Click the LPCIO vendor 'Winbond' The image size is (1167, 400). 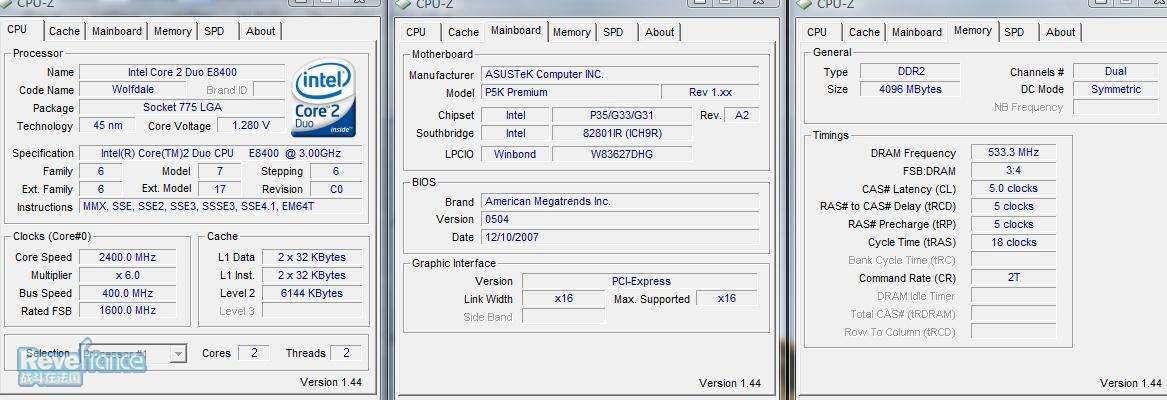516,154
